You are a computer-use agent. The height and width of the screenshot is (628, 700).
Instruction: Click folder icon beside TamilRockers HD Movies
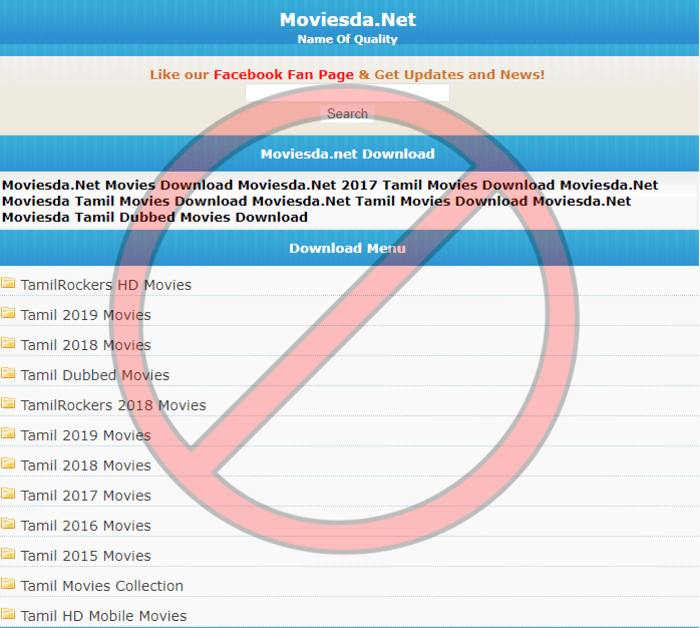(x=8, y=284)
